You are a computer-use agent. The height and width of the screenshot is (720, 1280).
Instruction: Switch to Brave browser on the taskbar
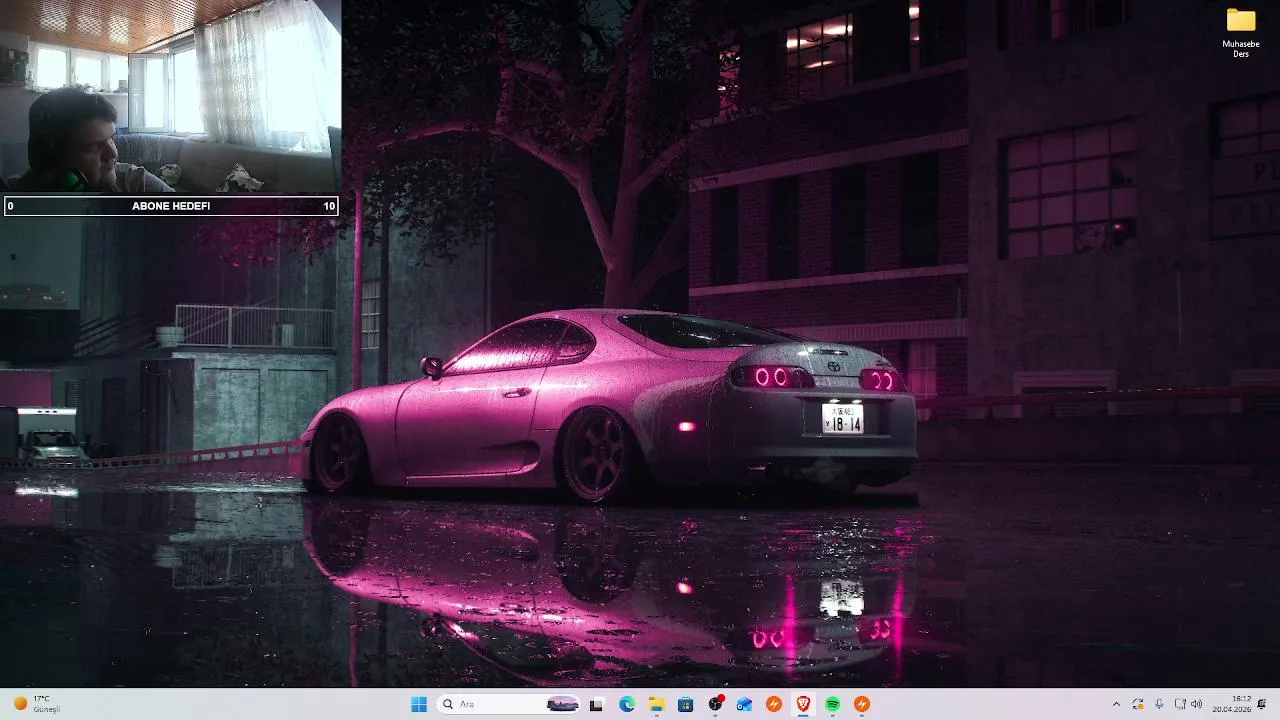803,704
